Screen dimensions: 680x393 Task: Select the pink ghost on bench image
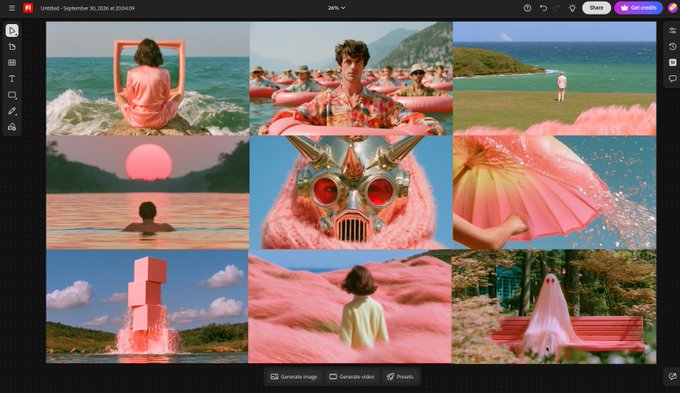click(554, 307)
